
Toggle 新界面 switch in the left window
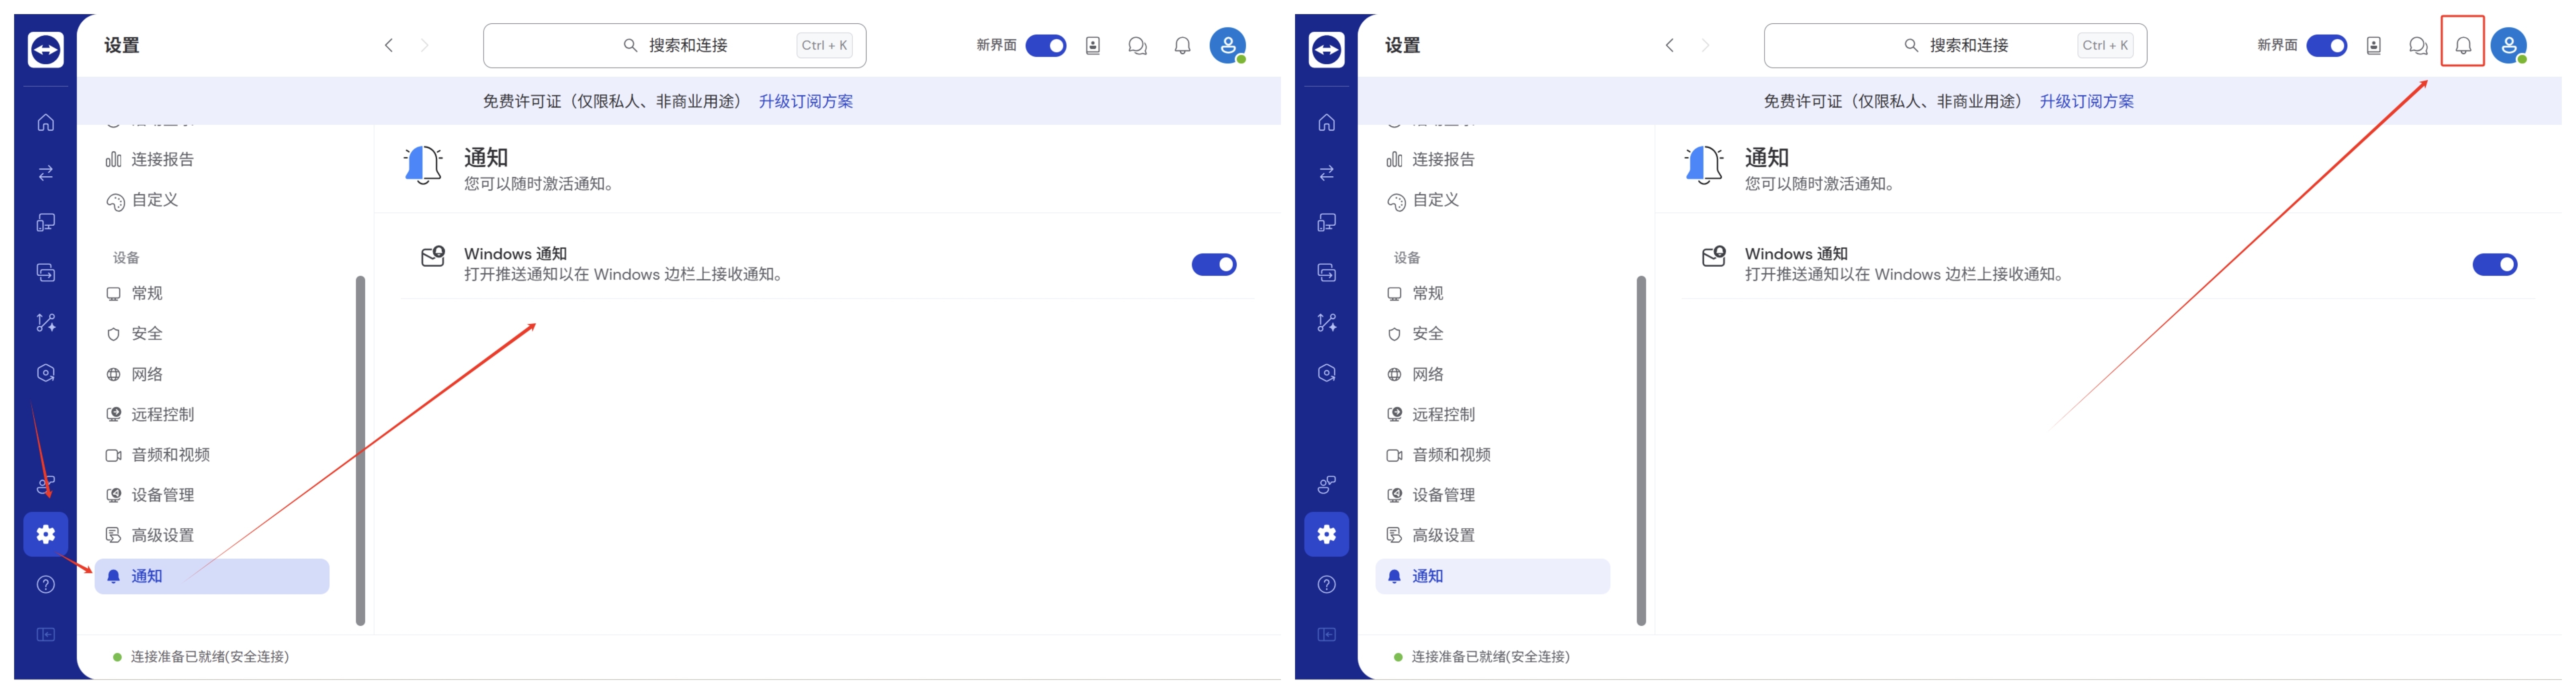pyautogui.click(x=1046, y=46)
